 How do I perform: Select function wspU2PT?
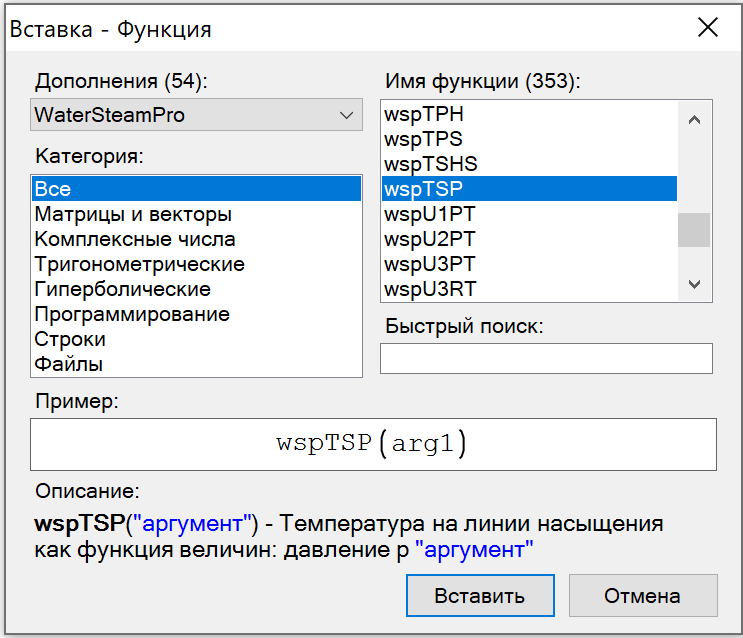[x=430, y=239]
